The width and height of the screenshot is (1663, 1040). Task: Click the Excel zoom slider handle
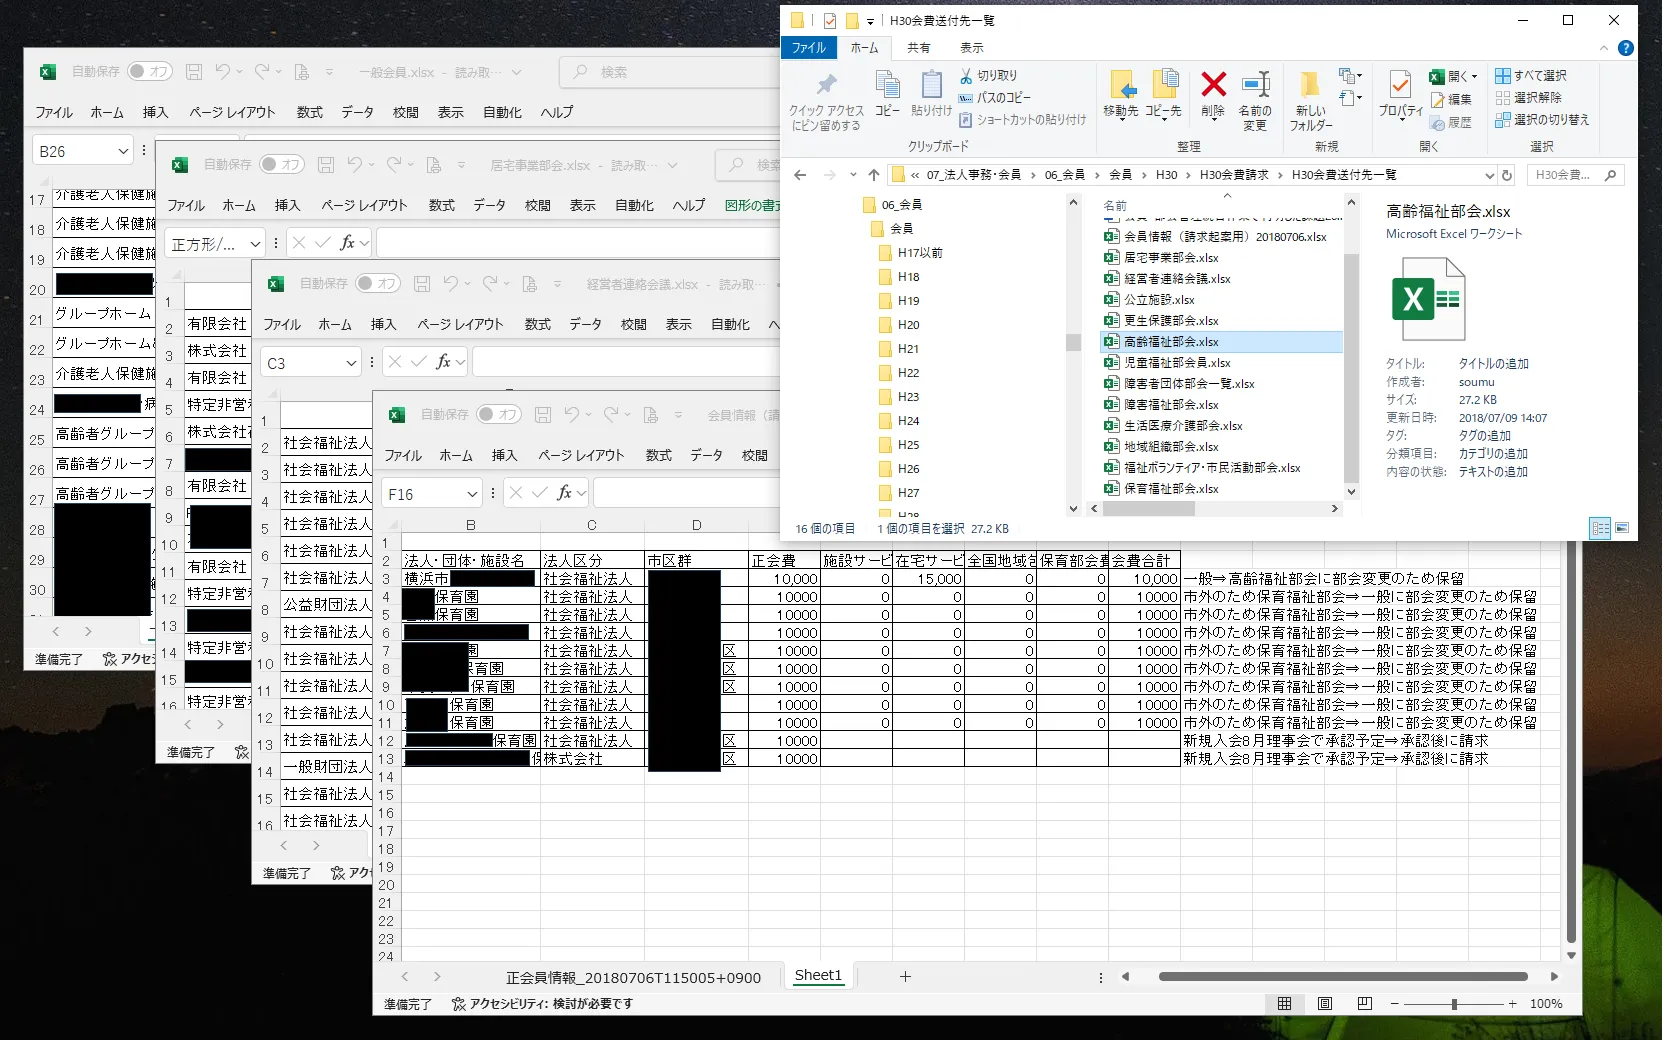click(x=1454, y=1004)
